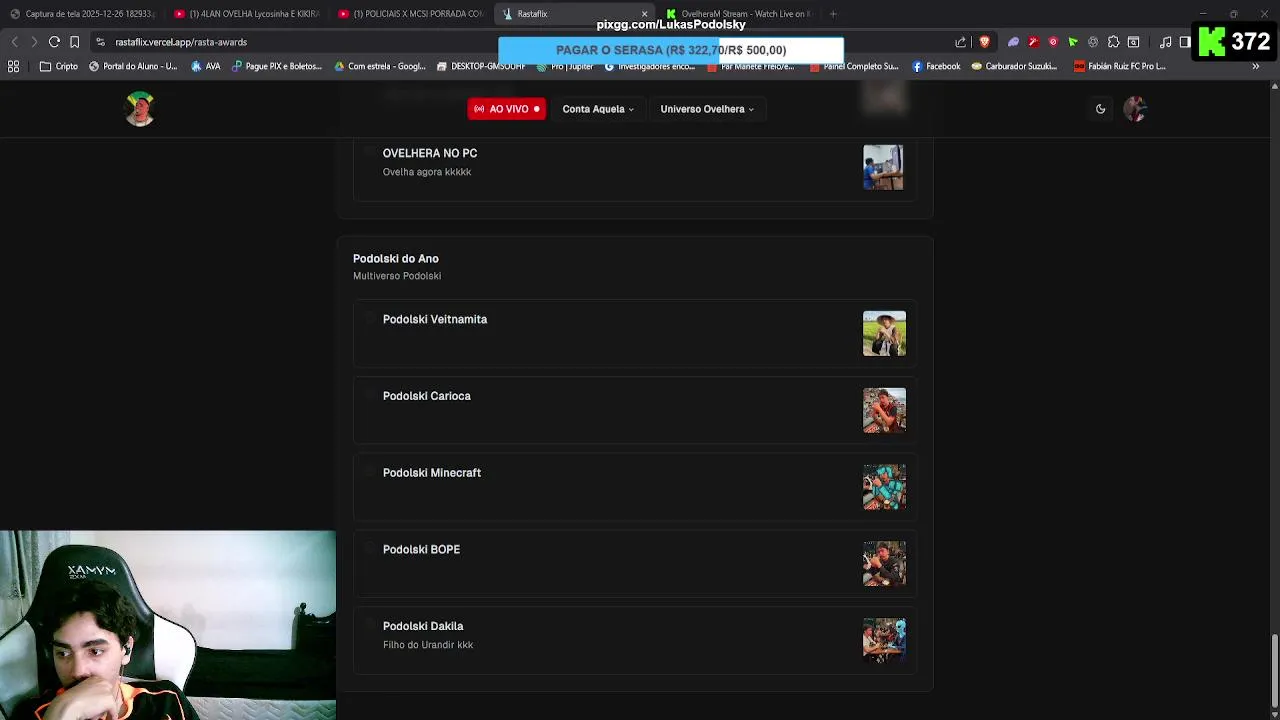1280x720 pixels.
Task: Bookmark page with the bookmark icon
Action: [x=74, y=42]
